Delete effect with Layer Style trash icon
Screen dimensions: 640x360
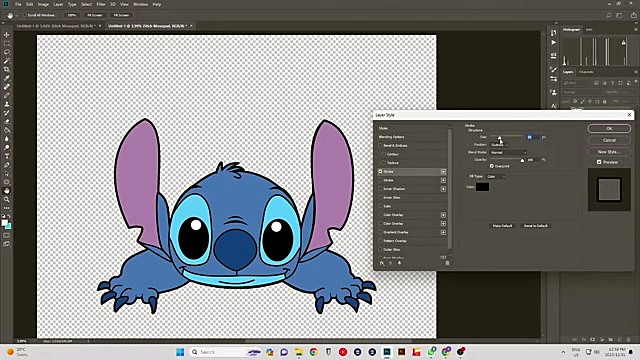click(x=447, y=263)
